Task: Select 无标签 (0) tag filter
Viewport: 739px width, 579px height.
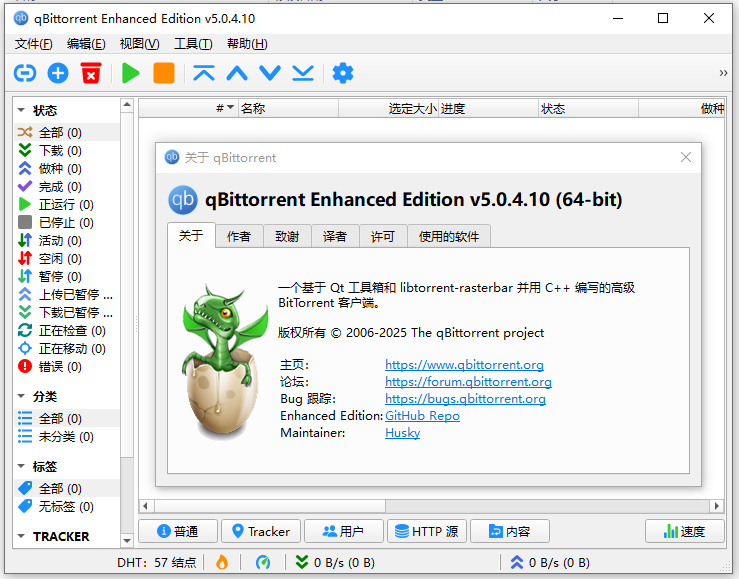Action: (x=67, y=506)
